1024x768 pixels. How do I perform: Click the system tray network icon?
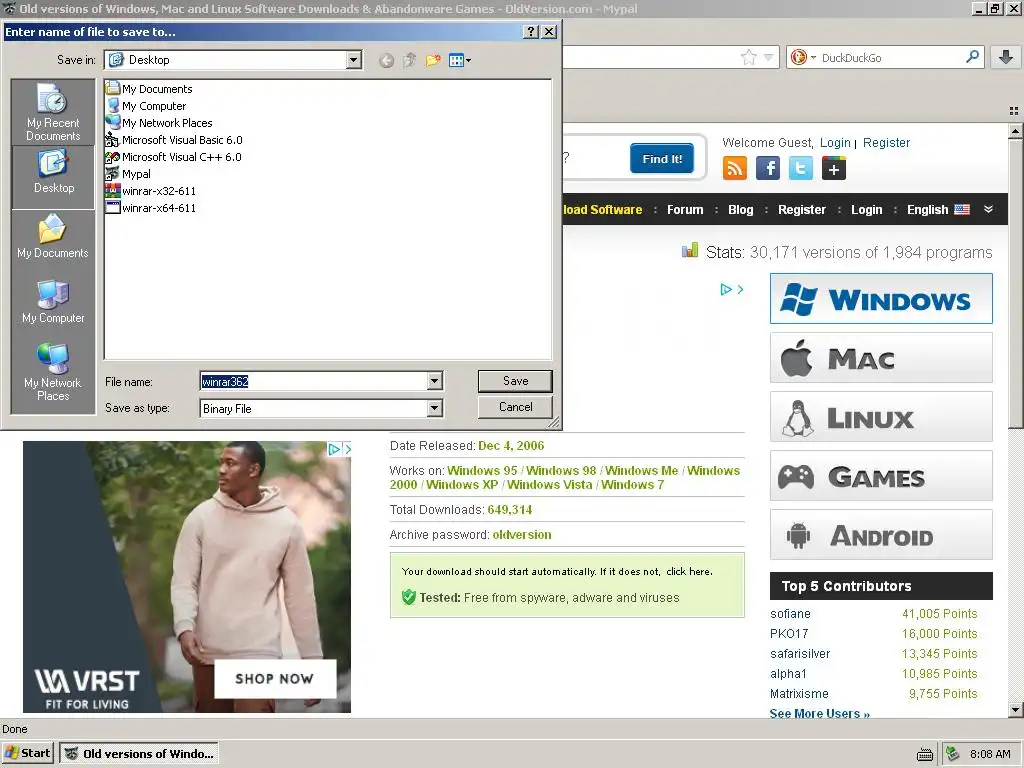[953, 754]
